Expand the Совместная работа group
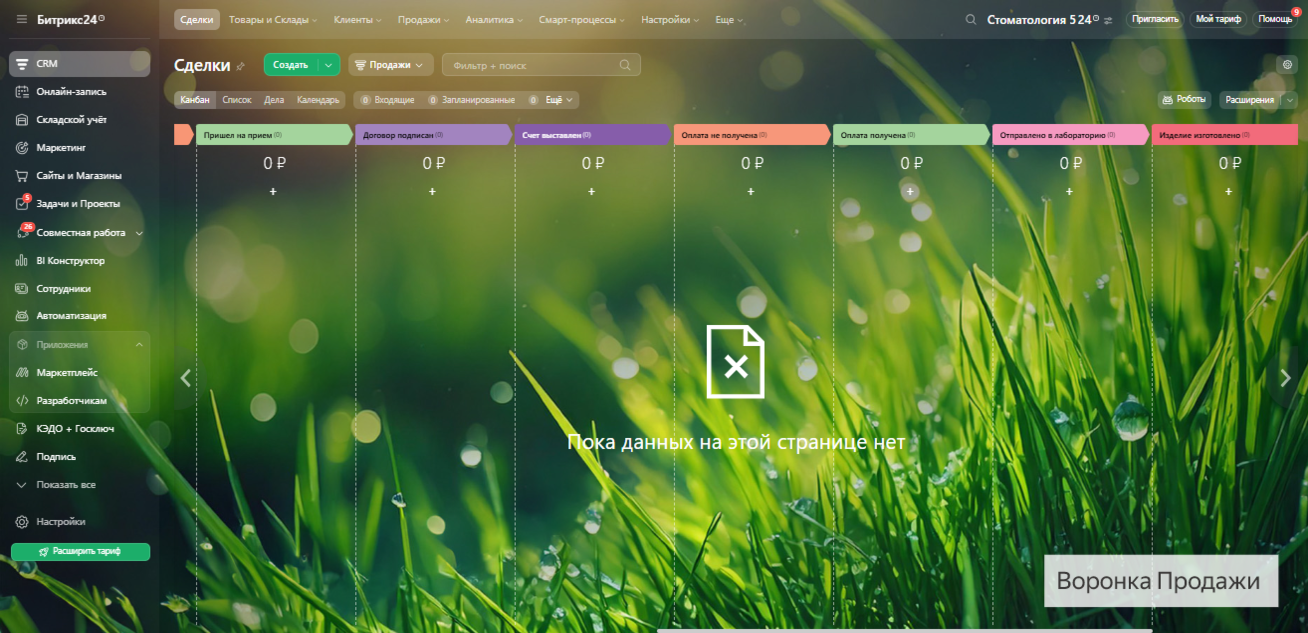The height and width of the screenshot is (633, 1308). [x=139, y=233]
